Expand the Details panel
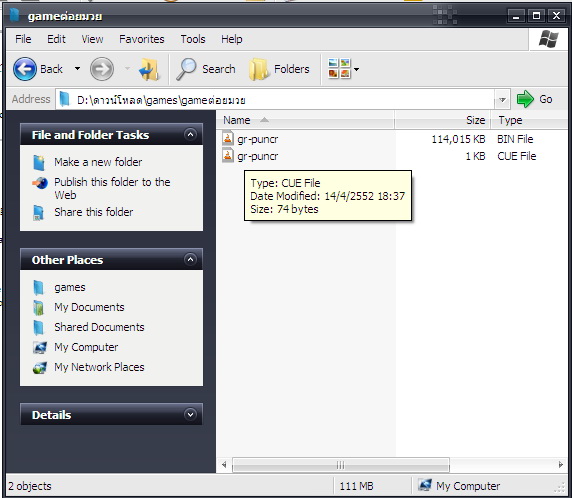 coord(190,414)
